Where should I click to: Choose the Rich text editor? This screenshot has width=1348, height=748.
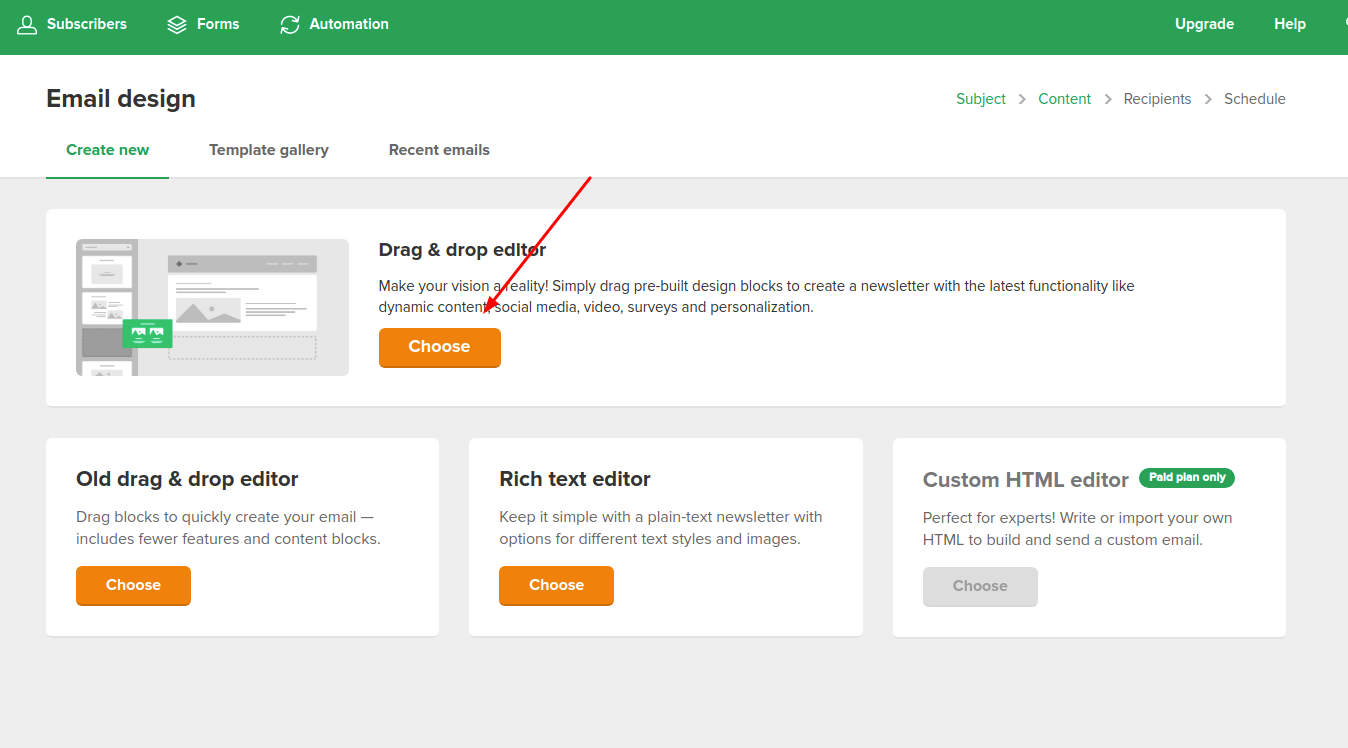[x=556, y=585]
